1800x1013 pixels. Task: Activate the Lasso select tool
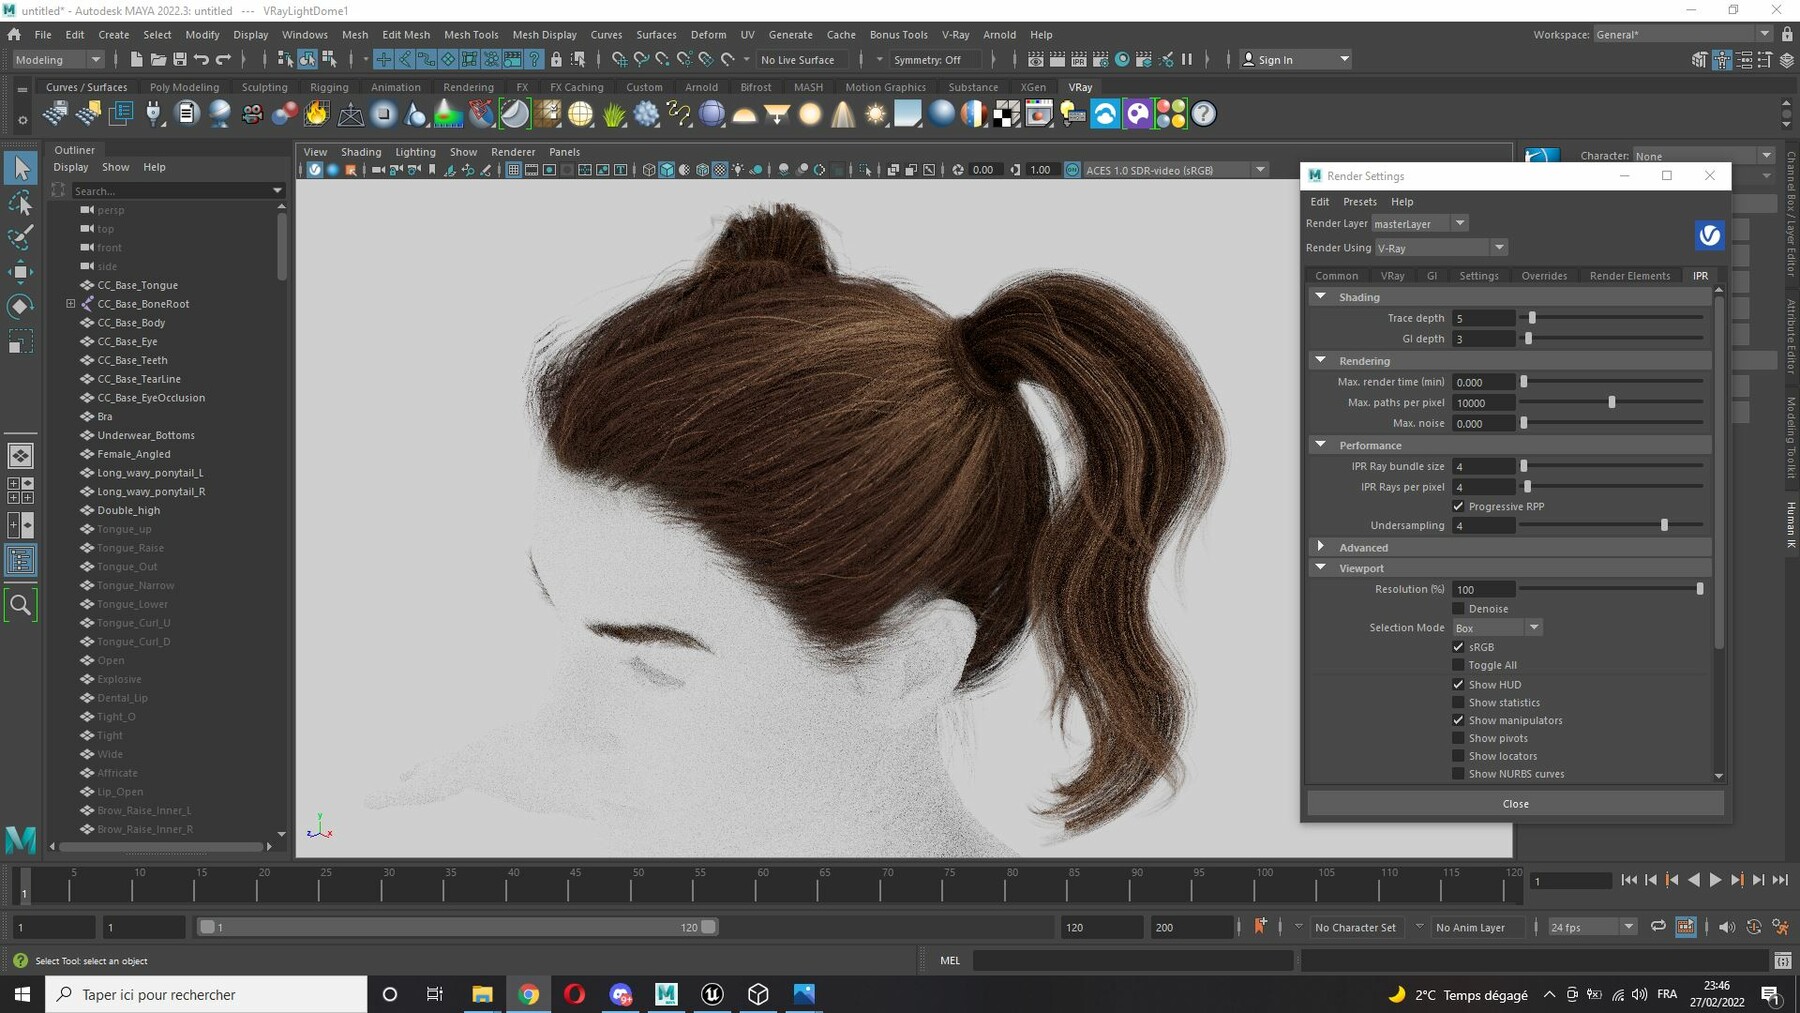click(x=20, y=203)
